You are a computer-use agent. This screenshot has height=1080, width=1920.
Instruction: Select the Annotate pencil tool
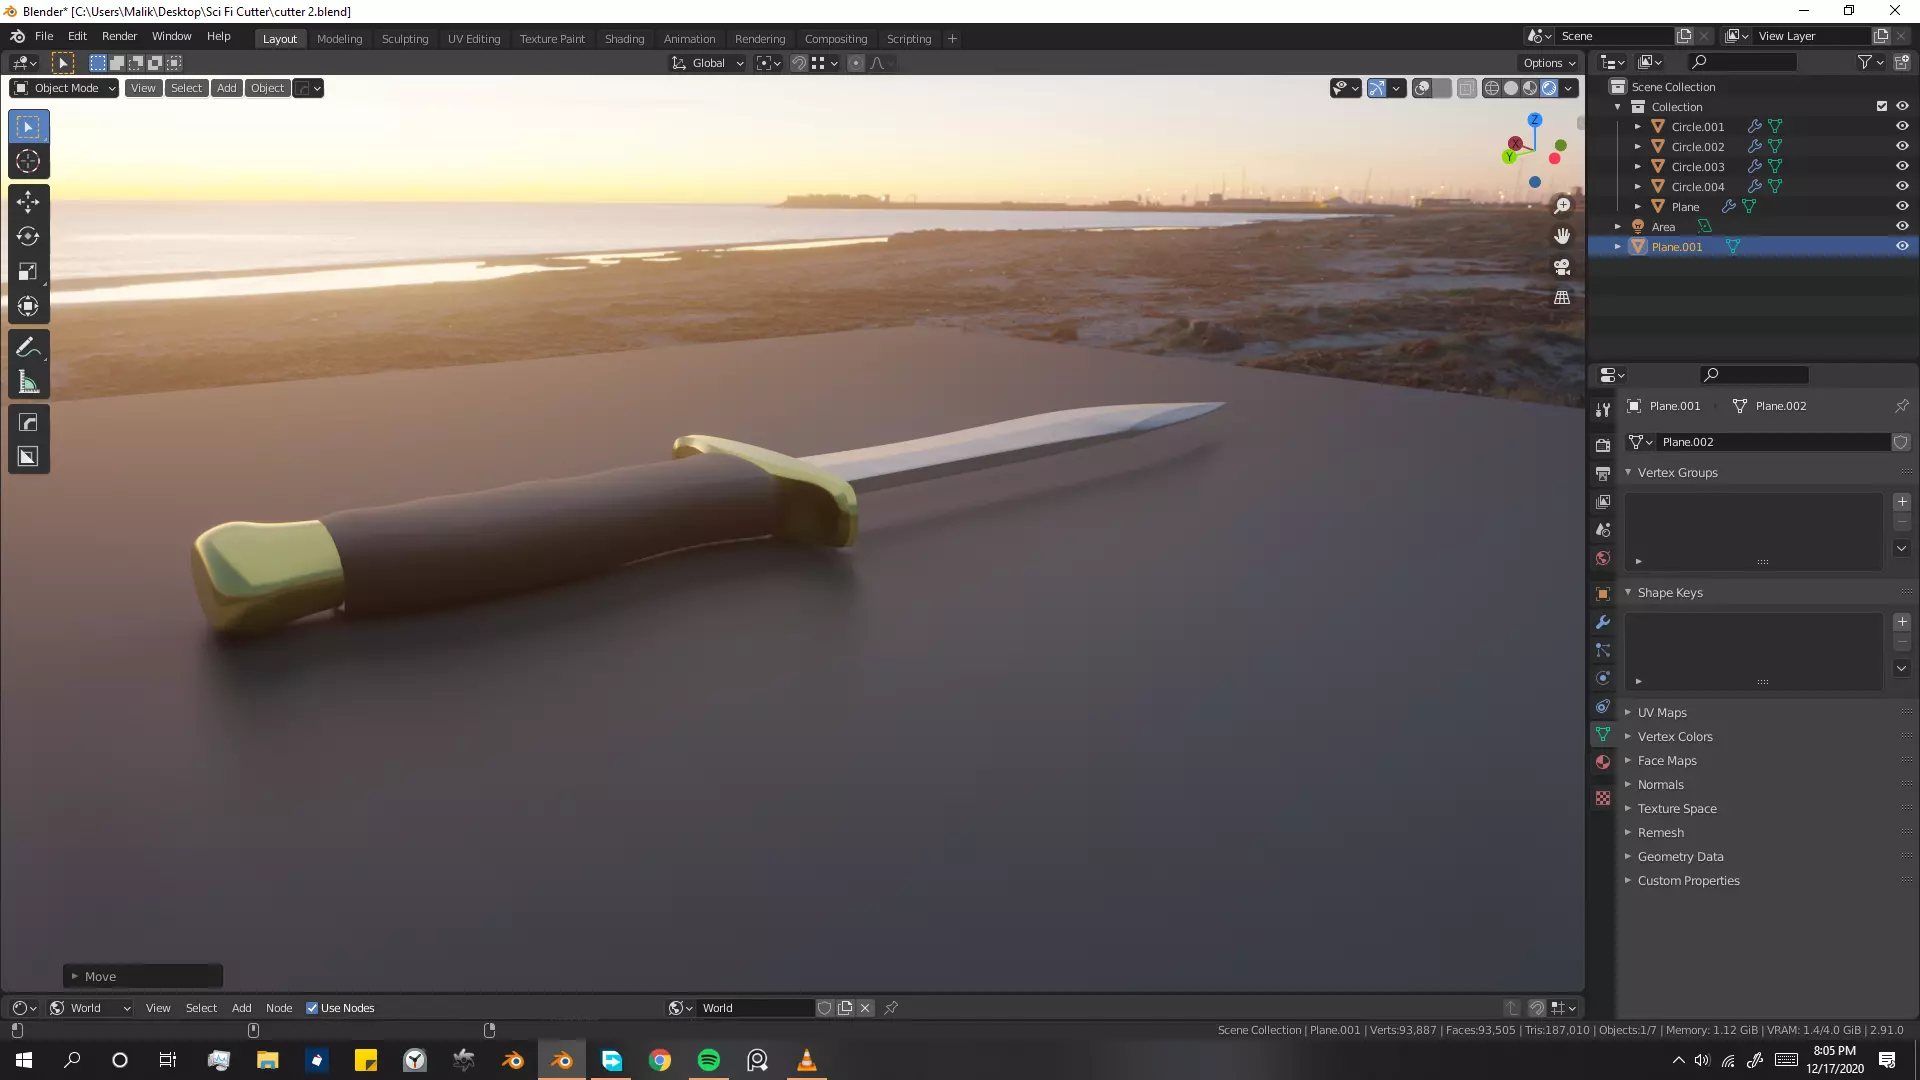pyautogui.click(x=28, y=347)
